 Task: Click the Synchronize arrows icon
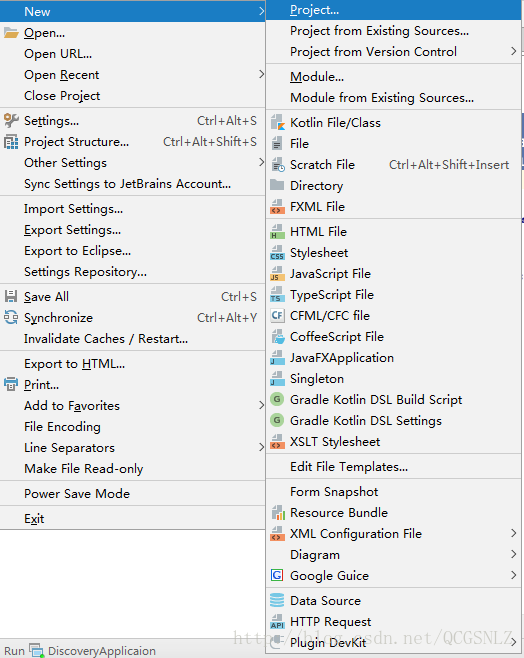[11, 318]
